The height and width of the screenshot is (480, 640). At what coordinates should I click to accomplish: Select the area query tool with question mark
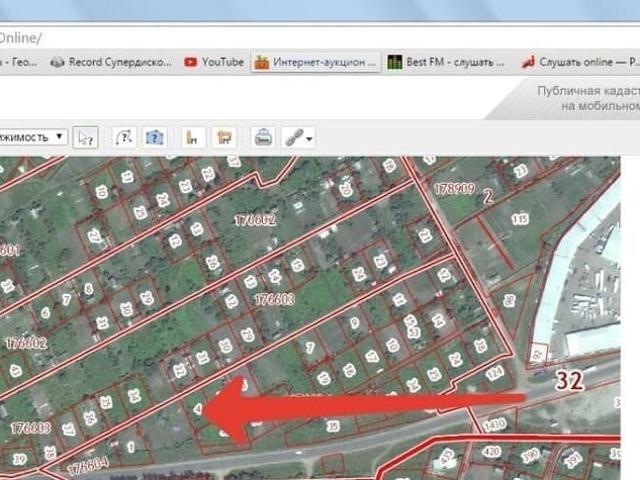click(x=155, y=138)
